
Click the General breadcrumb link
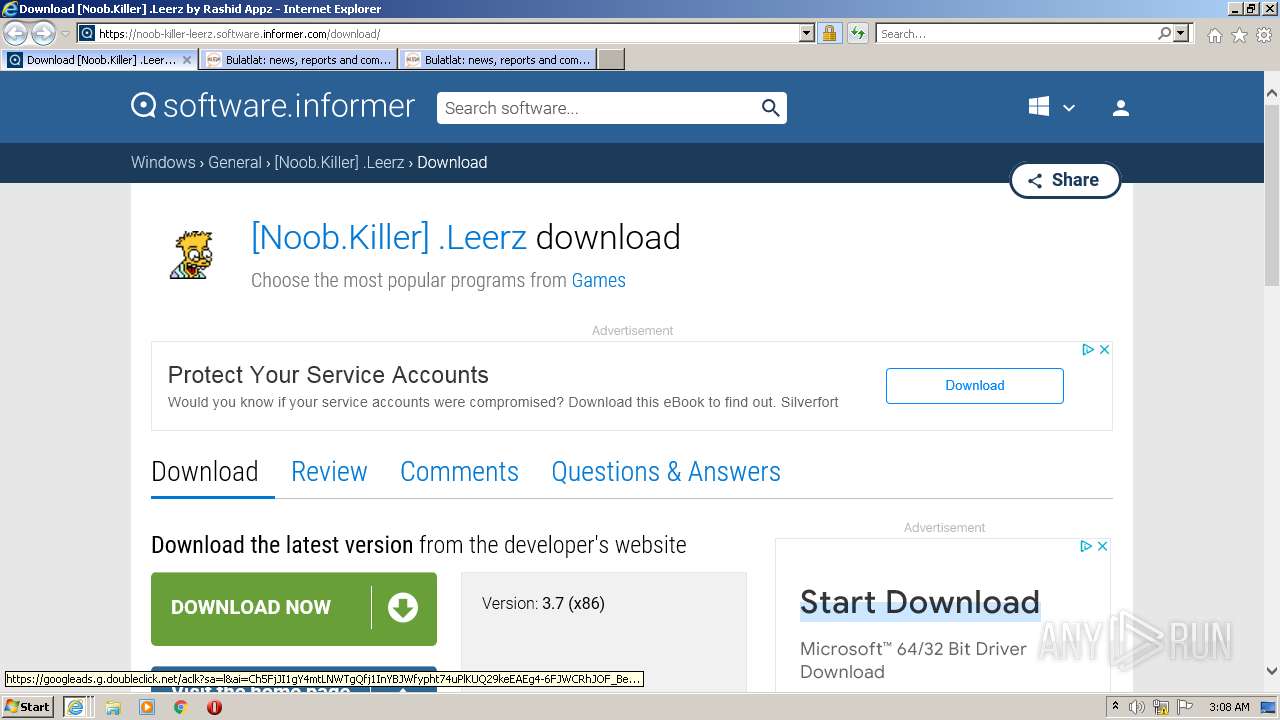tap(235, 162)
